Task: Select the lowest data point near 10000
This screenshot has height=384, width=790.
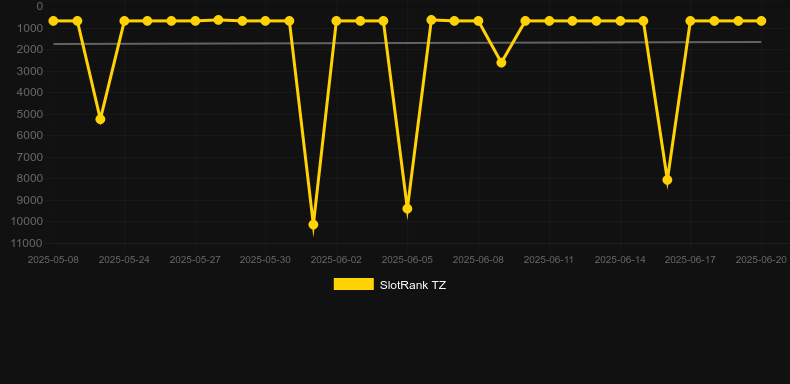Action: [313, 224]
